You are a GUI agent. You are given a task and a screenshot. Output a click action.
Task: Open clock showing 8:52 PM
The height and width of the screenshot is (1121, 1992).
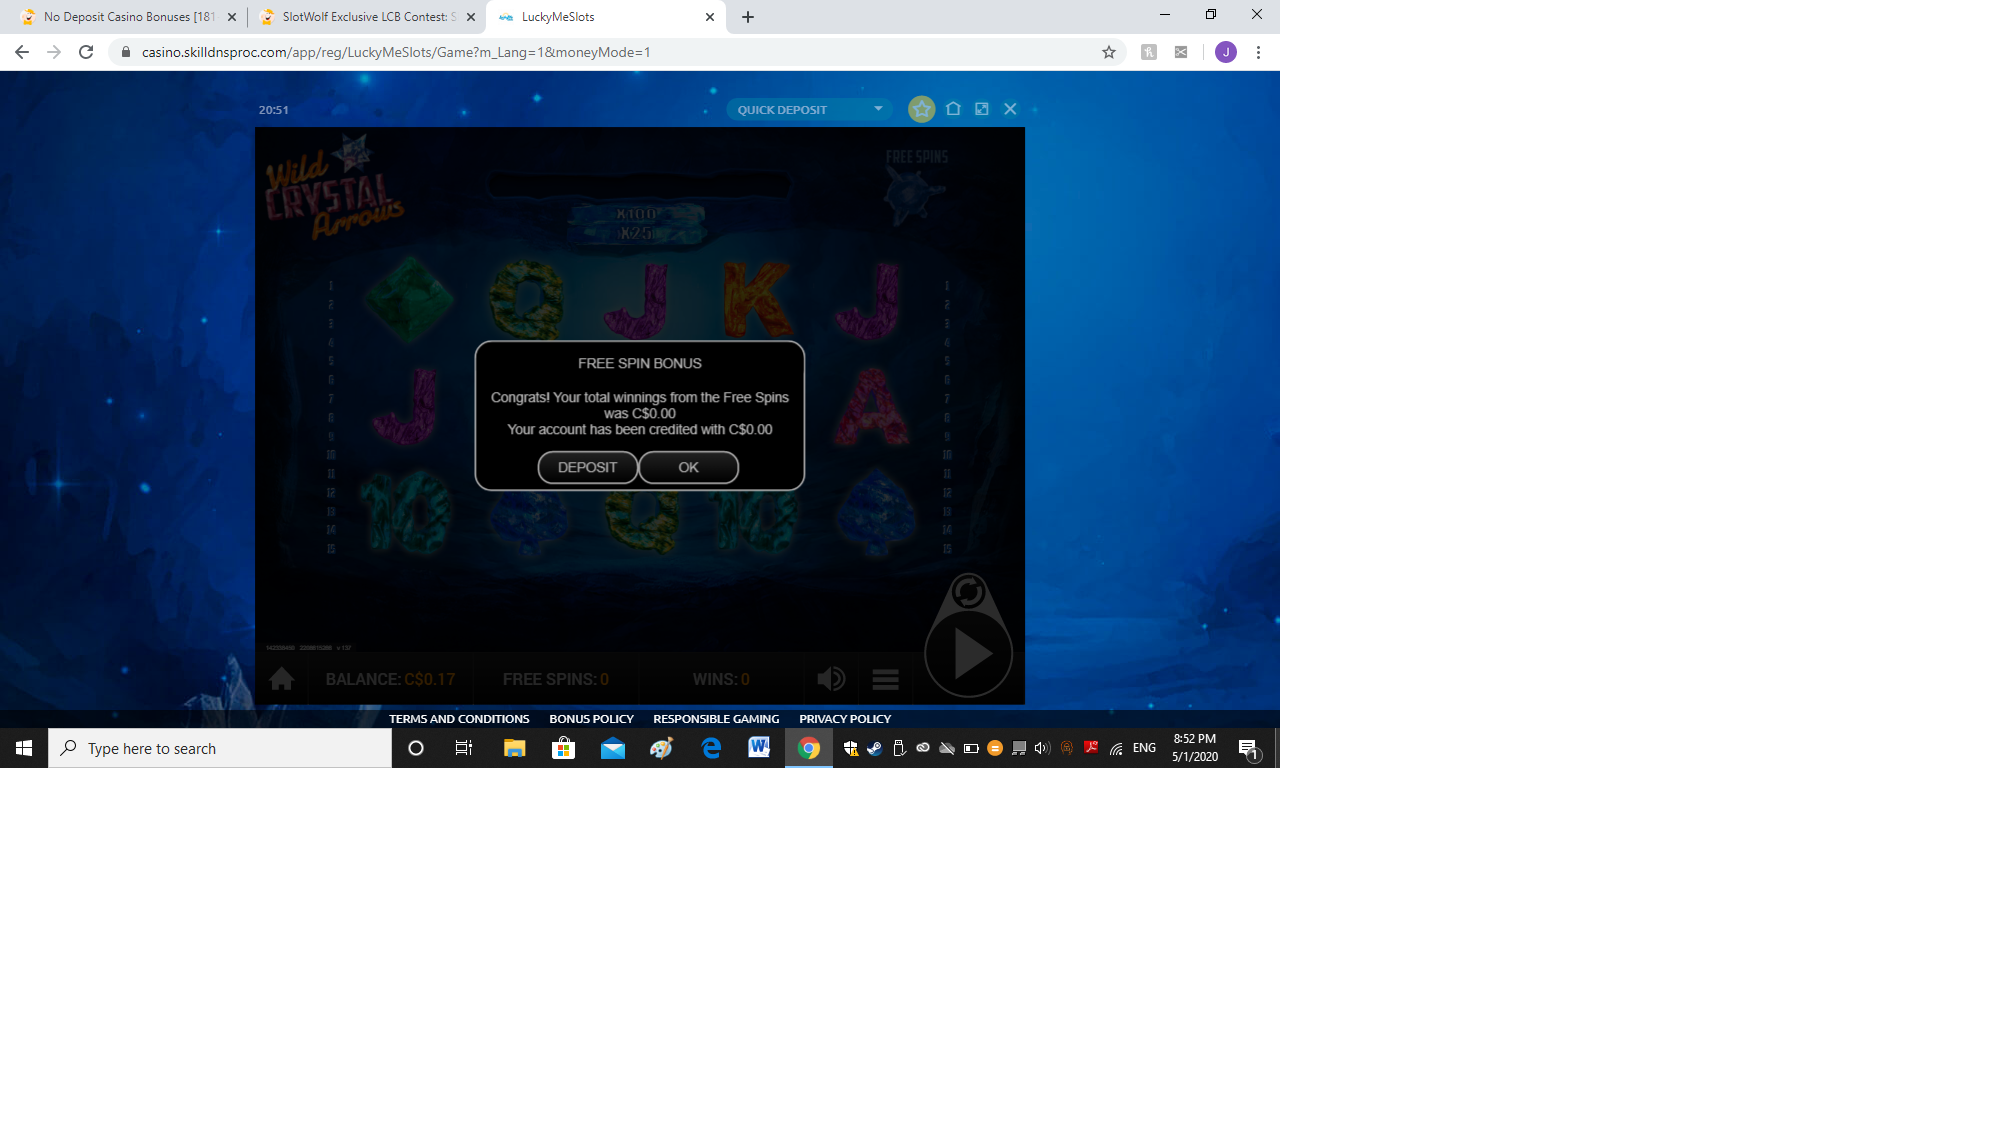pos(1195,748)
